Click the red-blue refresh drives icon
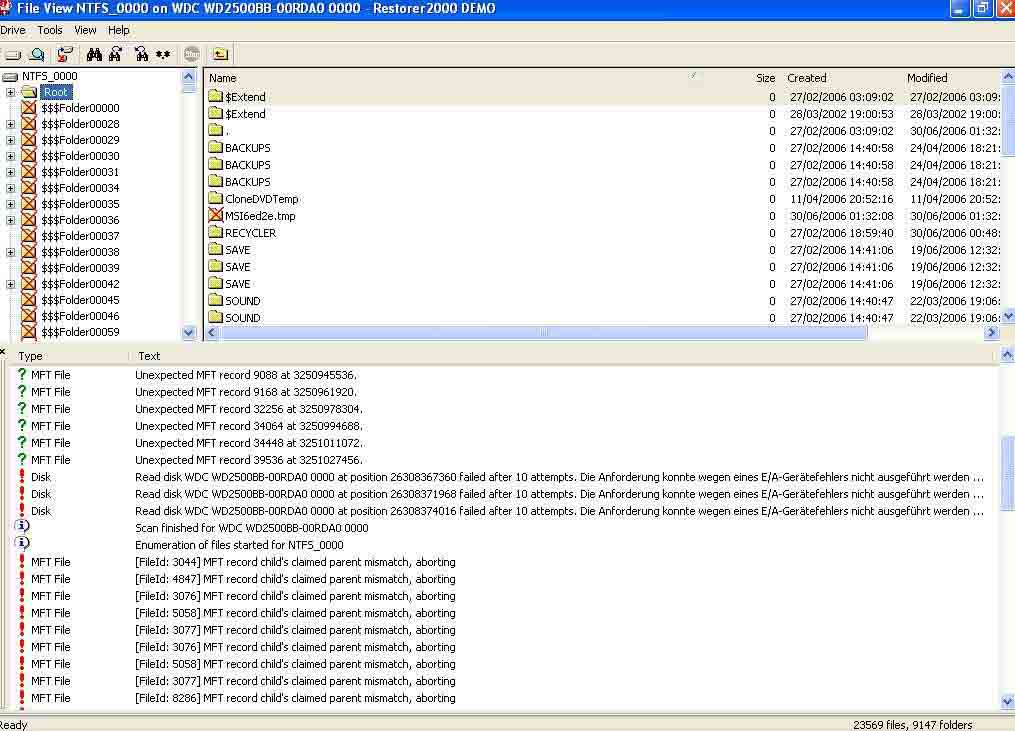Viewport: 1015px width, 731px height. click(65, 55)
